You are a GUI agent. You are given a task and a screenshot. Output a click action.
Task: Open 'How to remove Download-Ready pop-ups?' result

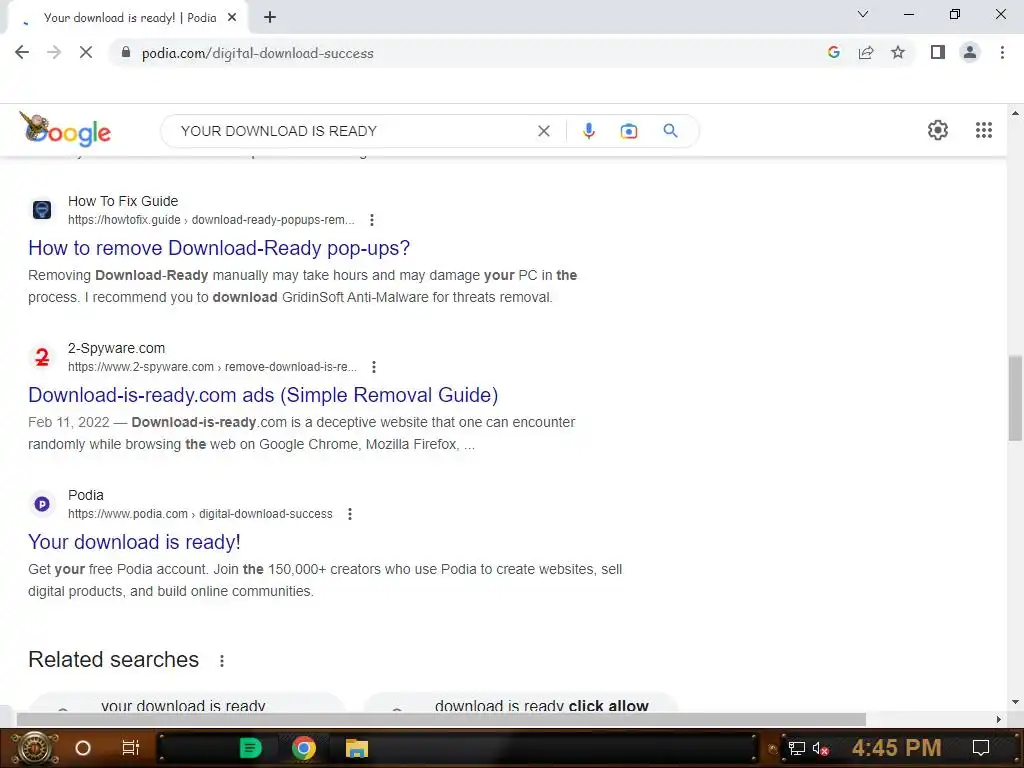(219, 248)
